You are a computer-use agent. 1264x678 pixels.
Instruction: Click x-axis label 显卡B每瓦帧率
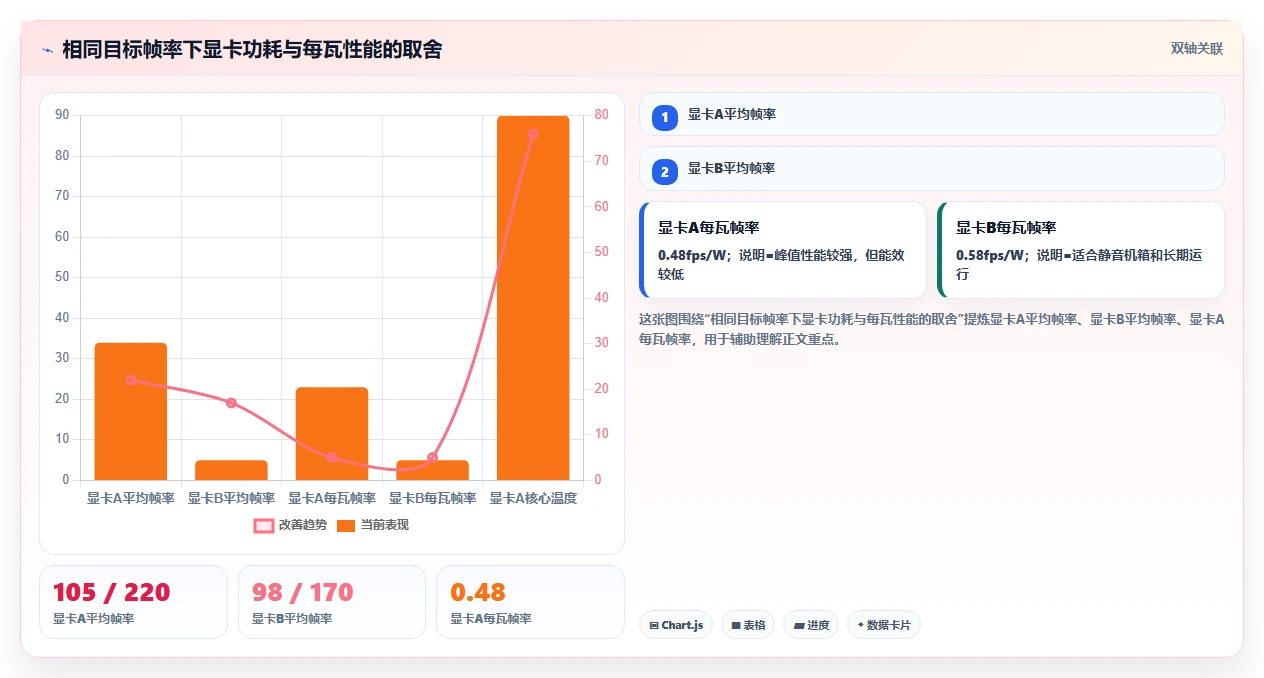(x=432, y=498)
